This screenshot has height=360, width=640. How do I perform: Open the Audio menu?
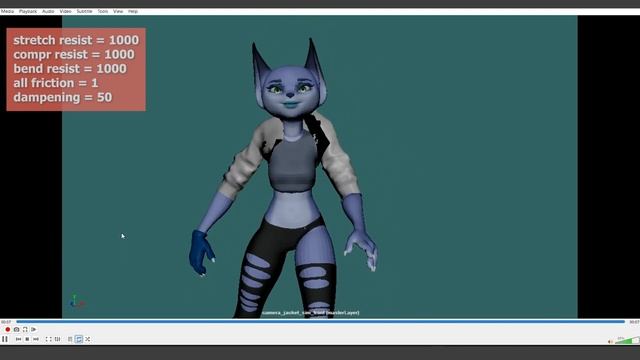[x=48, y=11]
